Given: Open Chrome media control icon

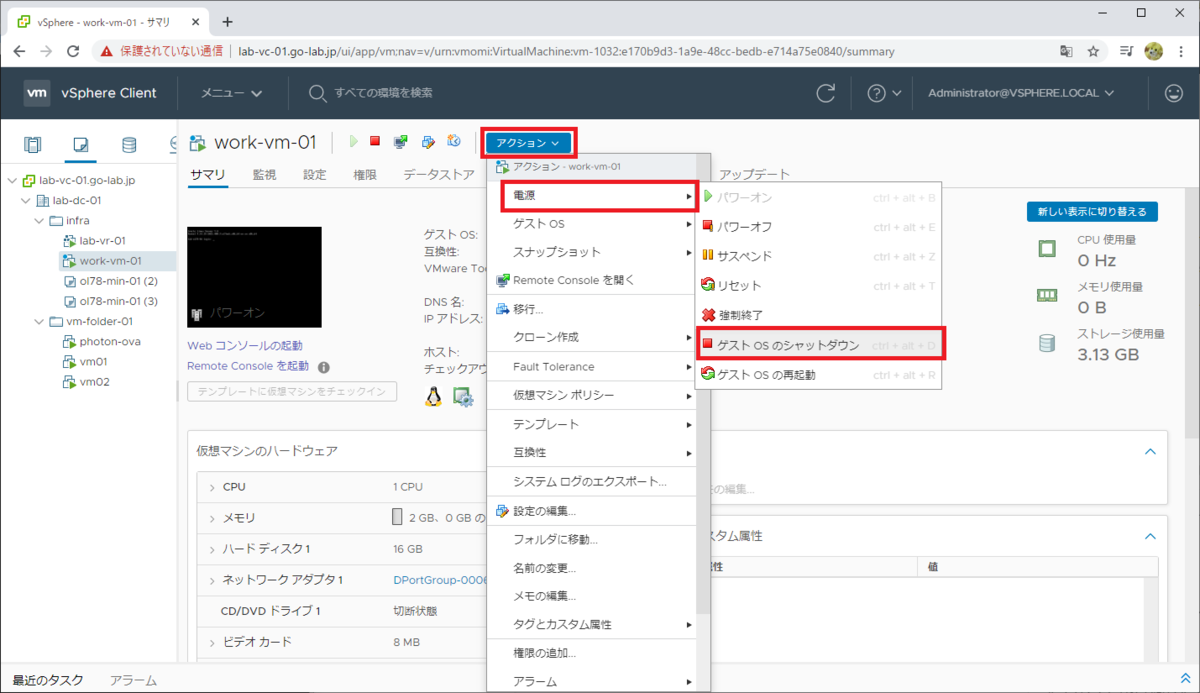Looking at the screenshot, I should (x=1126, y=51).
